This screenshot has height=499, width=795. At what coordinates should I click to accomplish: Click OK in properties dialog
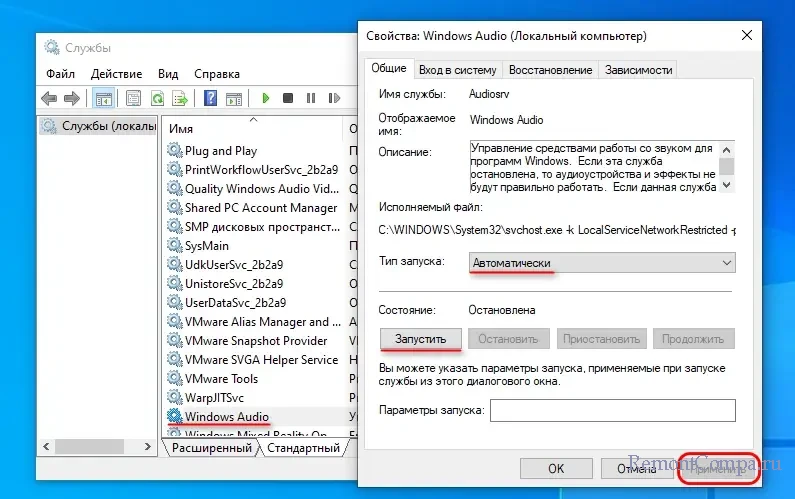pos(556,468)
